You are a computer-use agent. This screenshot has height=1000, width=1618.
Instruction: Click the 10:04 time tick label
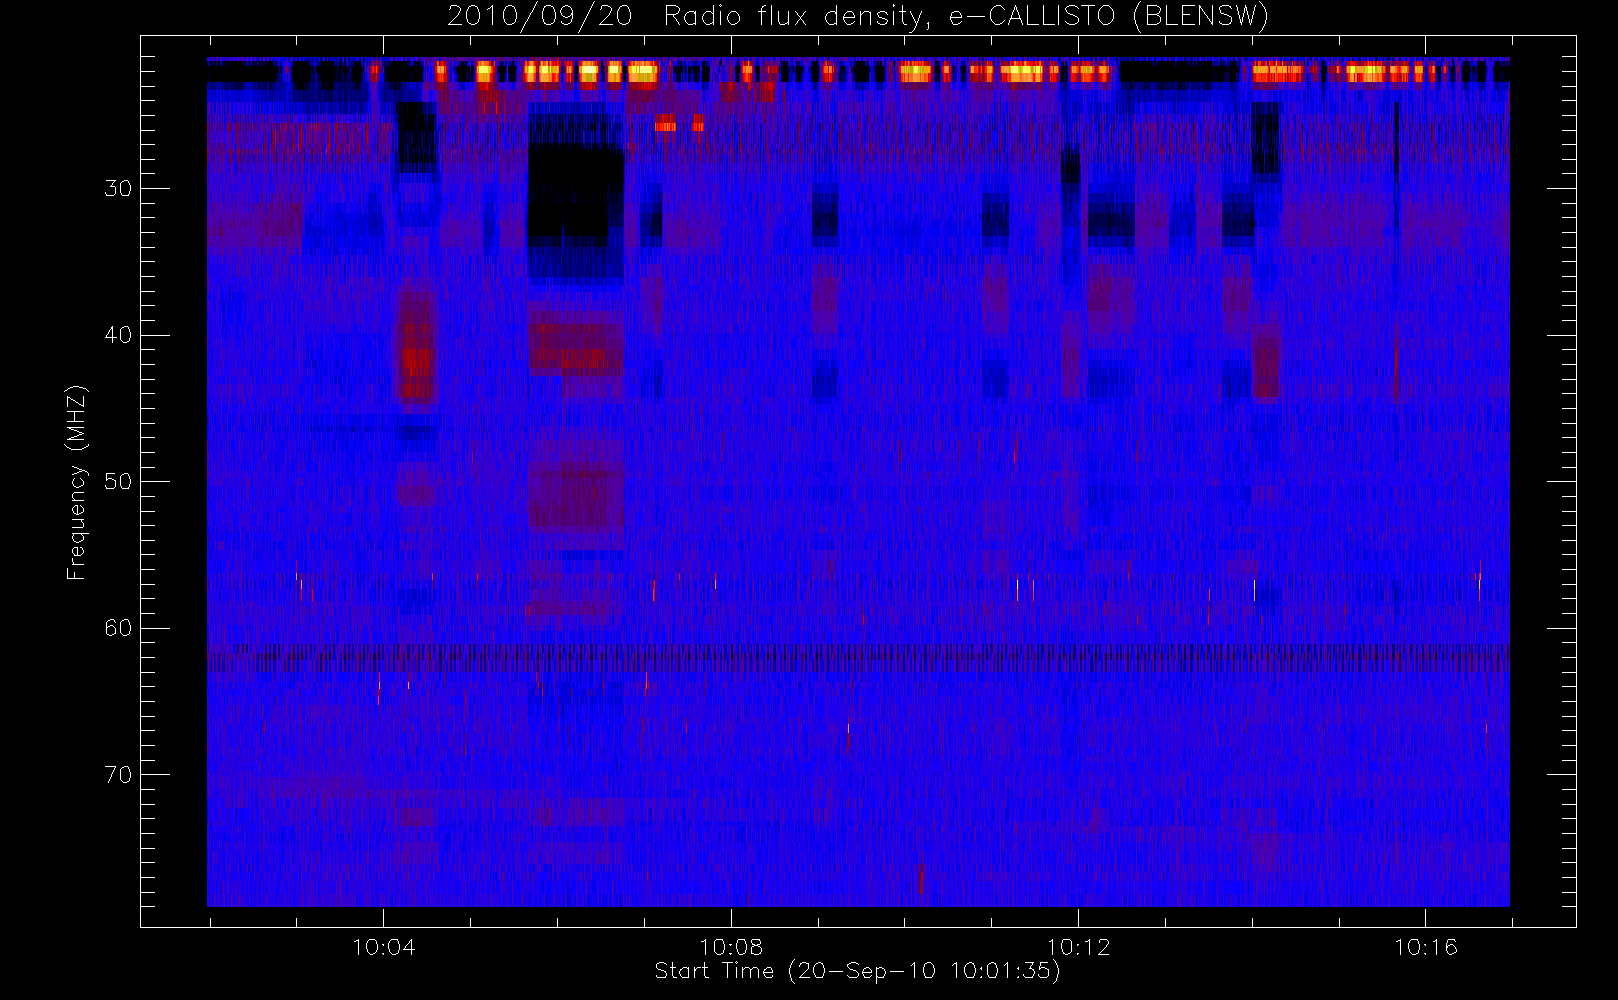pos(383,947)
